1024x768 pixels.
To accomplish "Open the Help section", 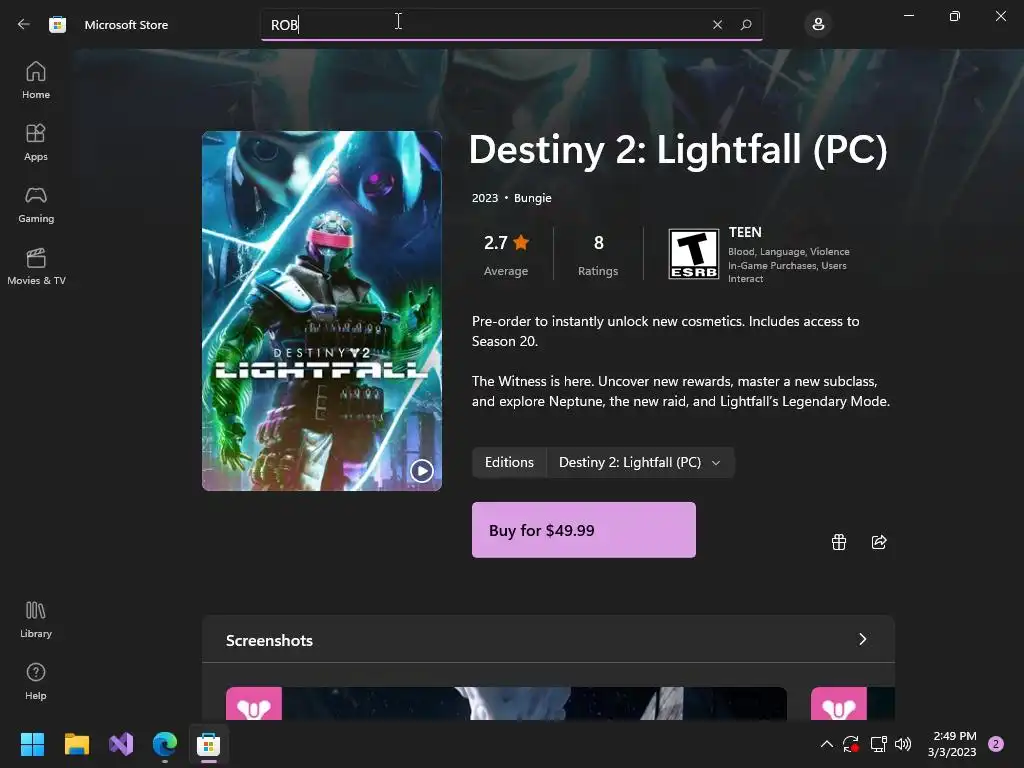I will (36, 681).
